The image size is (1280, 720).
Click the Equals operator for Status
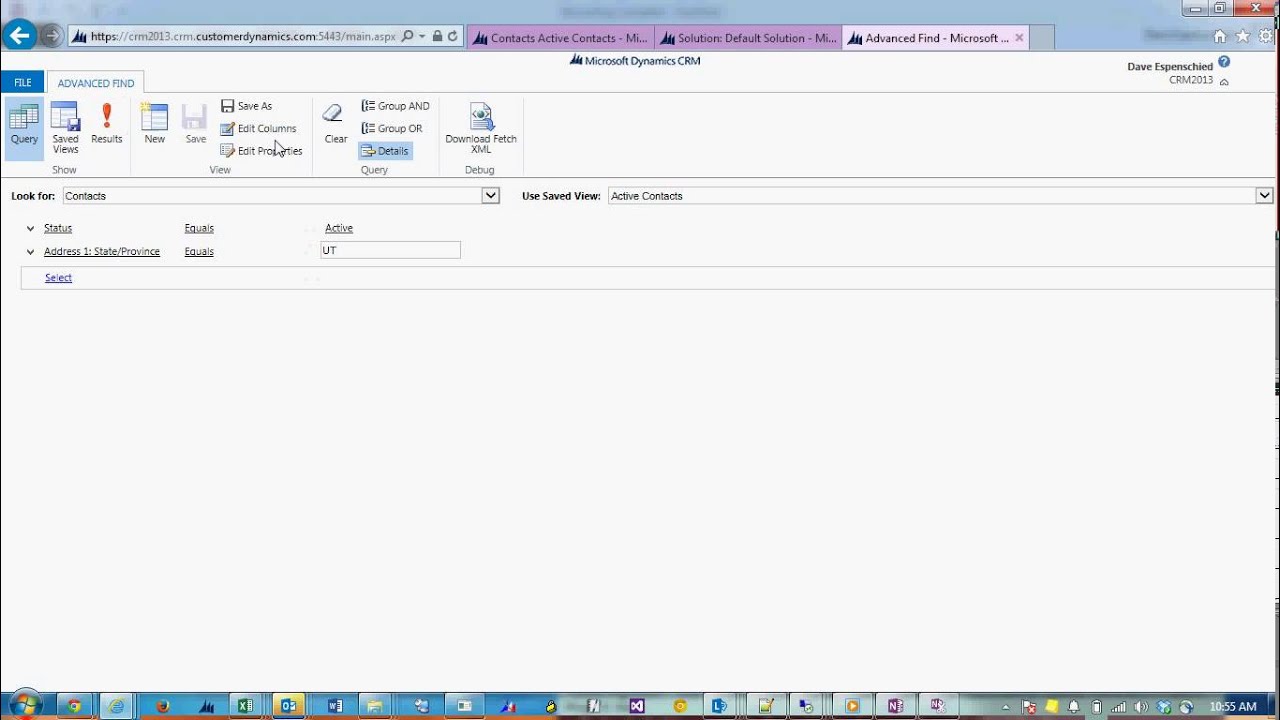tap(199, 228)
